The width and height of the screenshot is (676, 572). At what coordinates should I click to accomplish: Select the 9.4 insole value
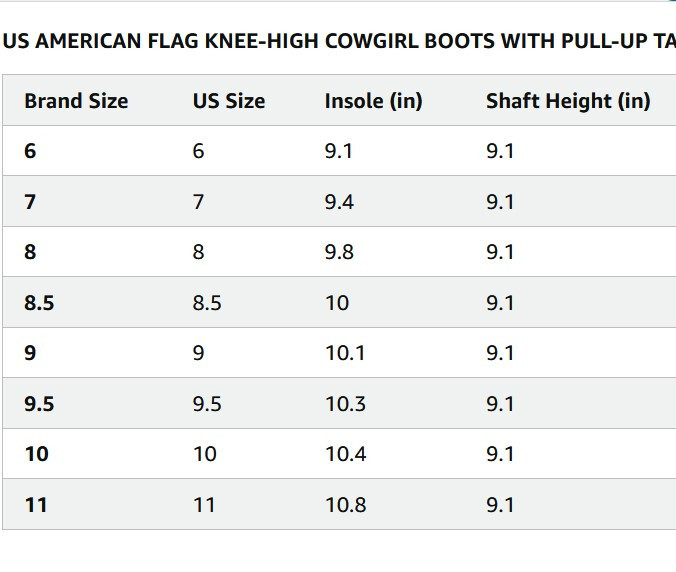click(x=339, y=202)
